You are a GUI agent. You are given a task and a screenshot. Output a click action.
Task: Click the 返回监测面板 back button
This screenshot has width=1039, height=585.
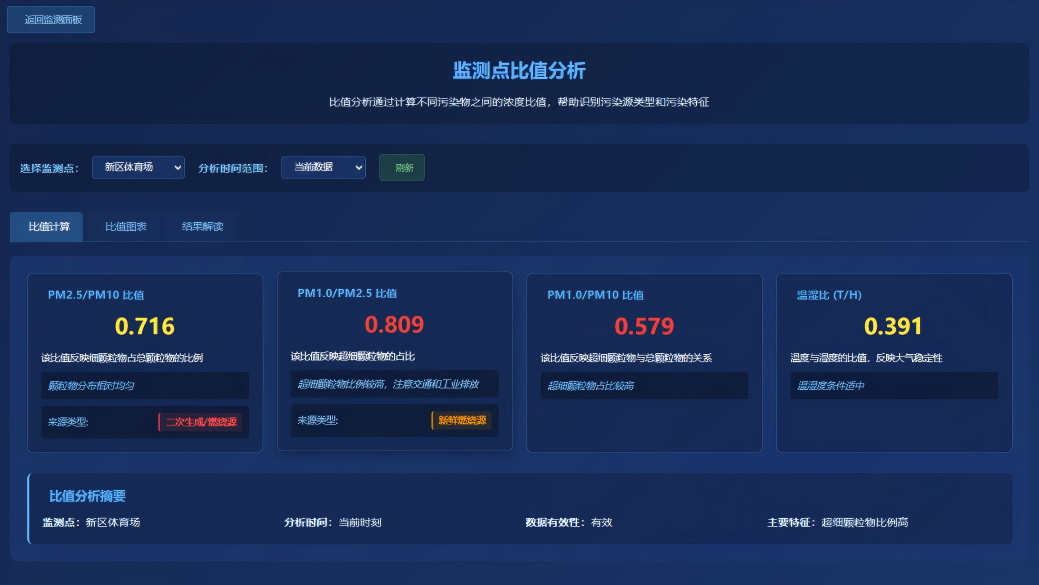click(51, 19)
